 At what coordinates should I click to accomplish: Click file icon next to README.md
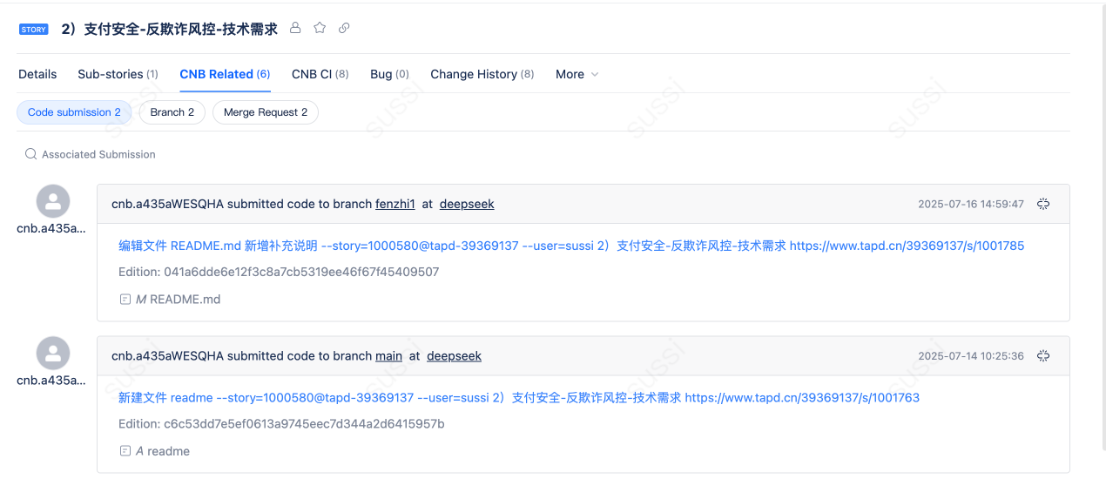coord(125,299)
